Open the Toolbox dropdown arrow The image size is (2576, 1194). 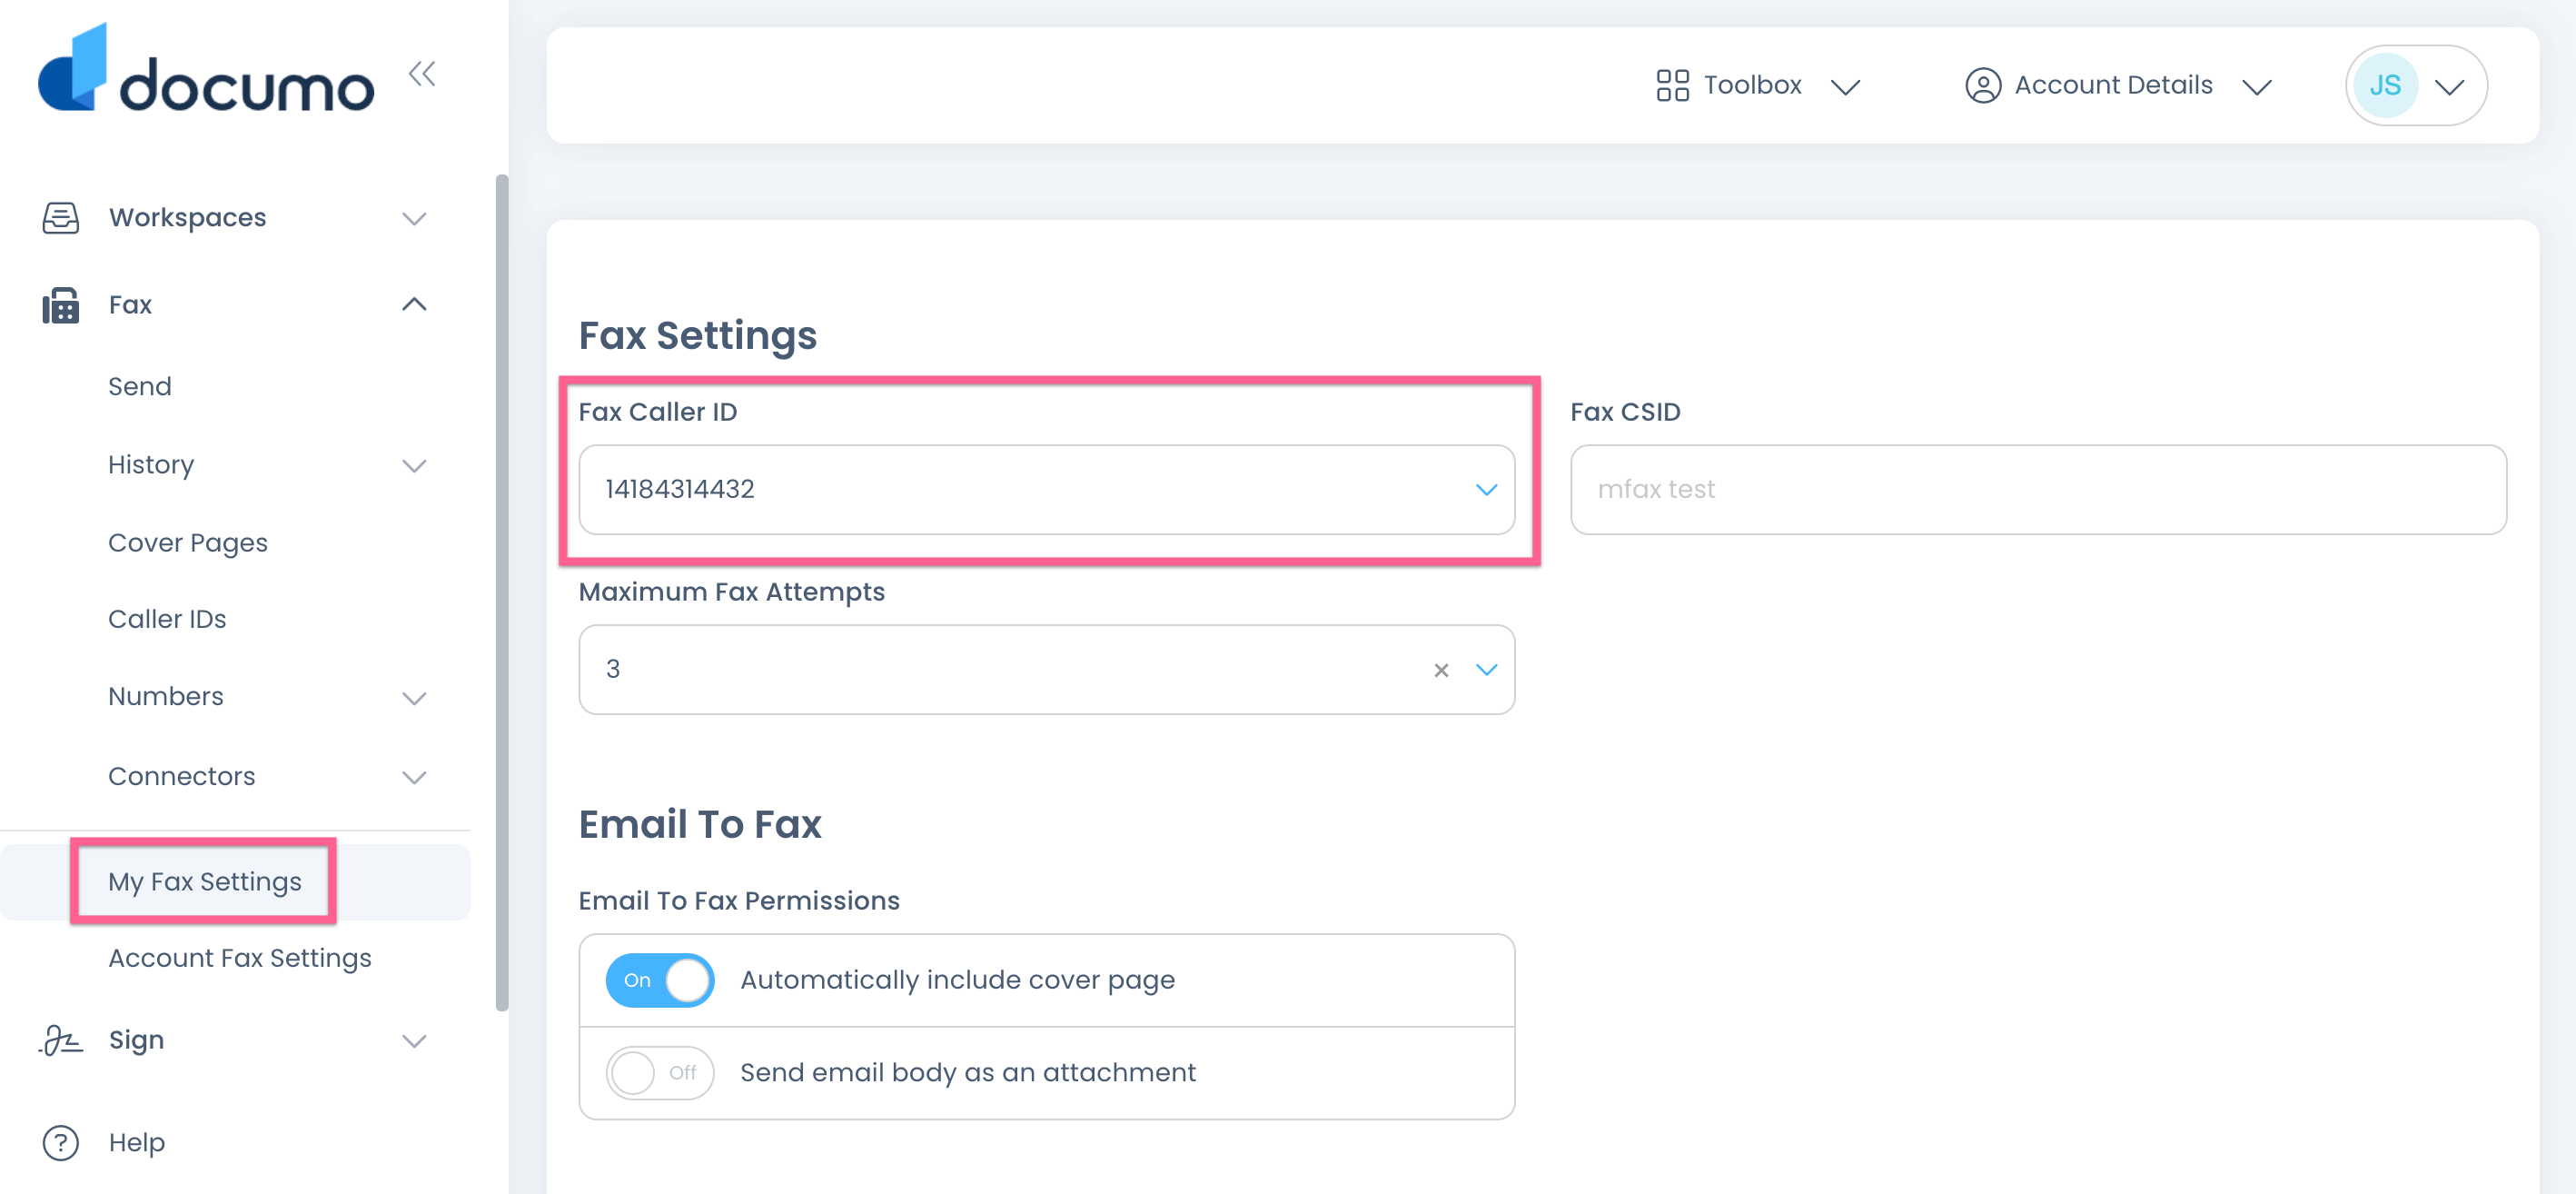1845,87
